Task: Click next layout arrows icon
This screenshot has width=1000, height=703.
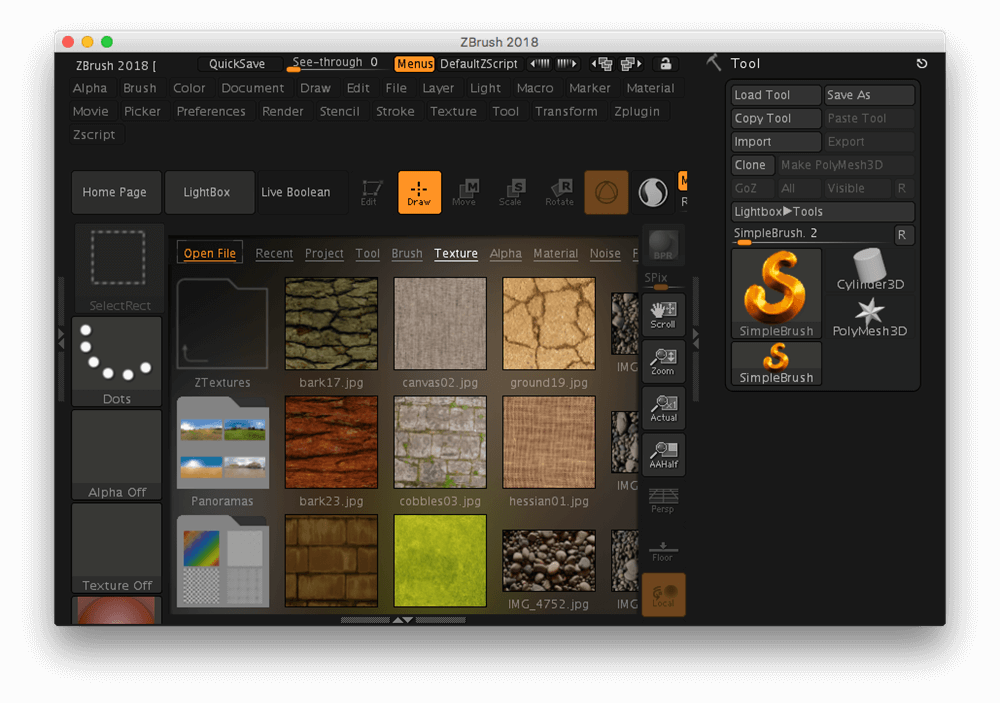Action: coord(567,64)
